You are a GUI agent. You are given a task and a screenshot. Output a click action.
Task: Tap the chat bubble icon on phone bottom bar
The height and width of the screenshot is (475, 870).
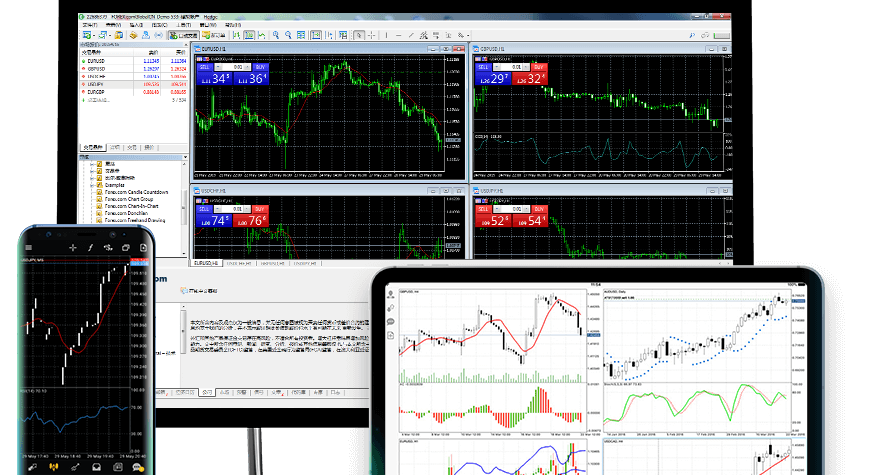96,466
